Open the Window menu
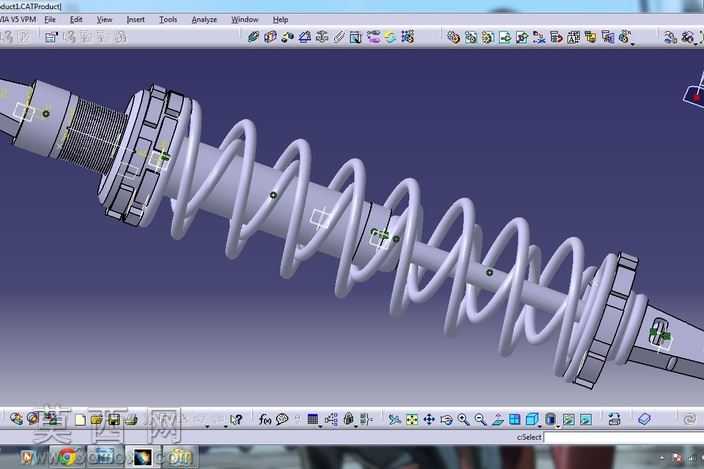 [x=245, y=20]
